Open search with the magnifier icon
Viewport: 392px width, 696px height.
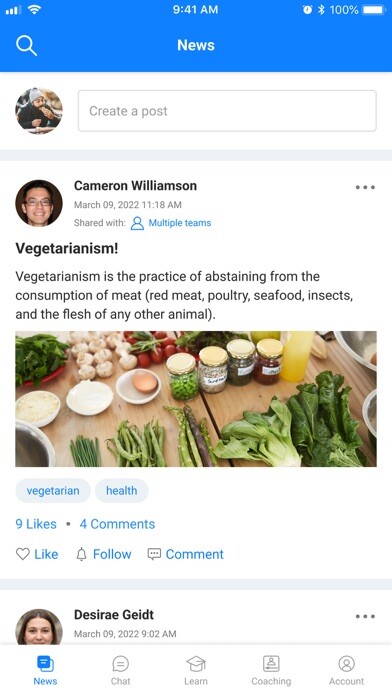click(x=26, y=45)
